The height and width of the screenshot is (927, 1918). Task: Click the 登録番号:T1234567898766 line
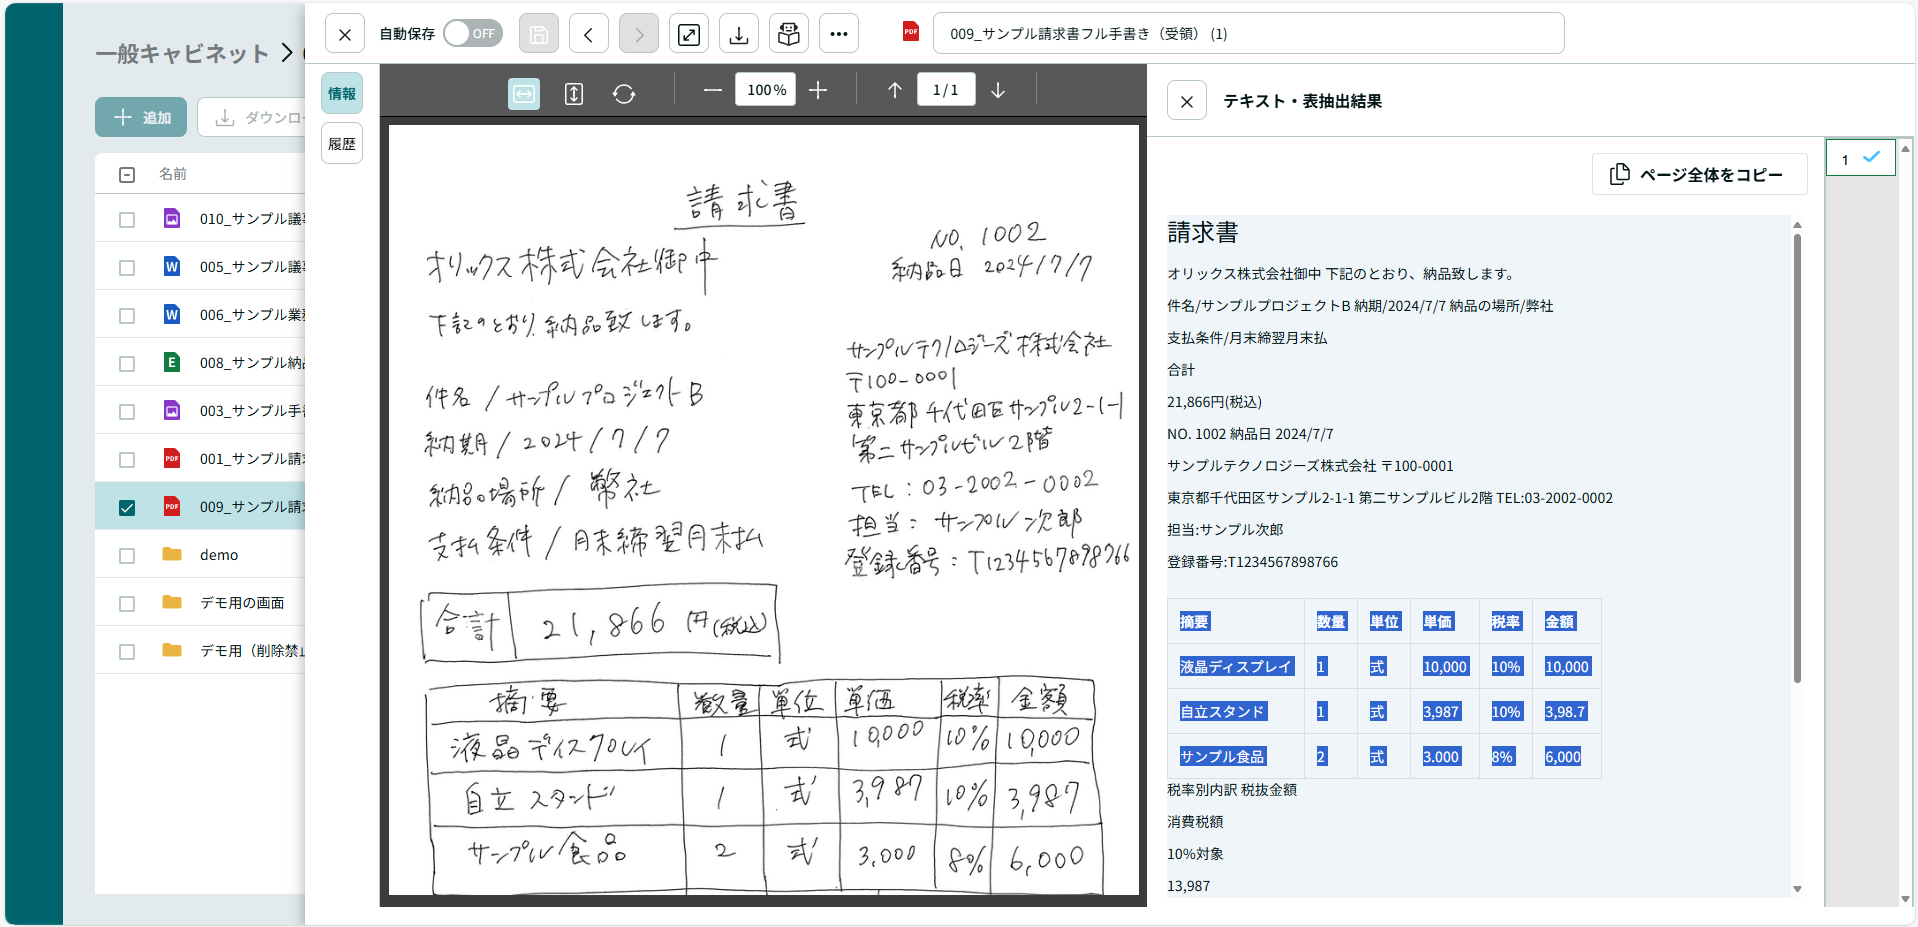click(x=1252, y=562)
